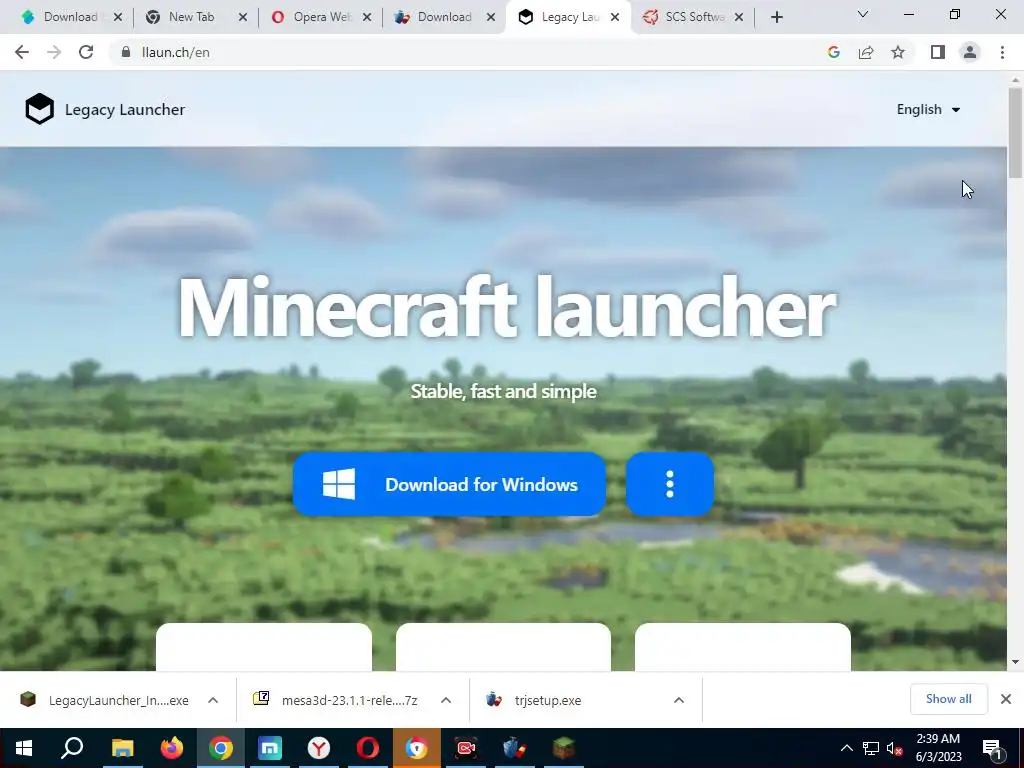Viewport: 1024px width, 768px height.
Task: Open the tab search chevron
Action: 863,14
